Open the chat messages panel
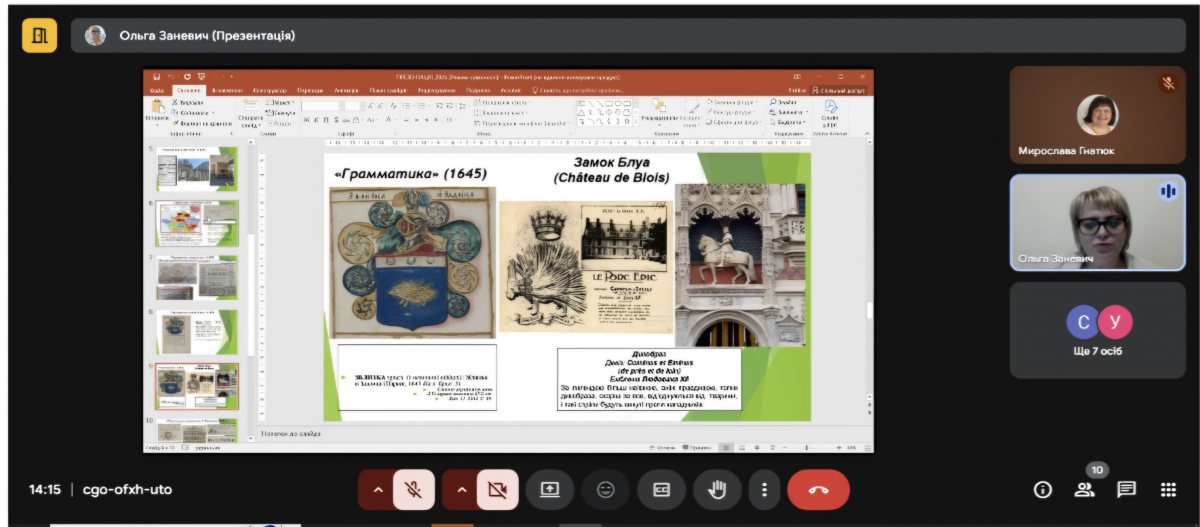 [x=1127, y=490]
